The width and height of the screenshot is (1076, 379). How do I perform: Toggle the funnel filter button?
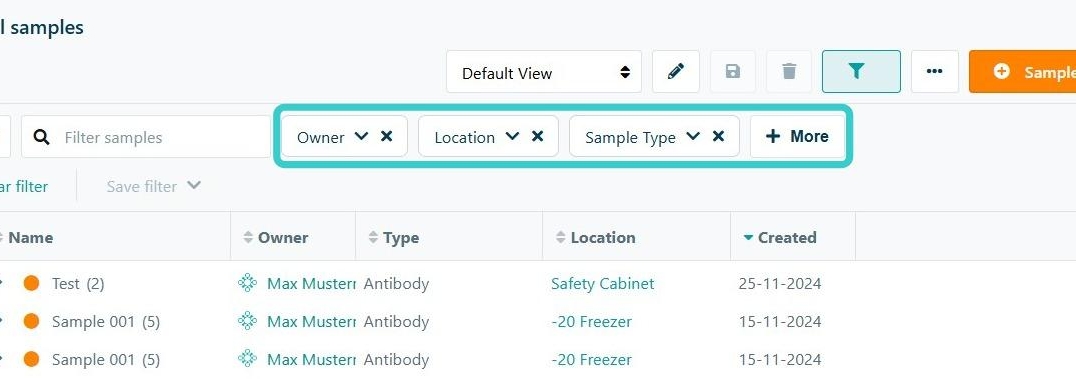[861, 71]
